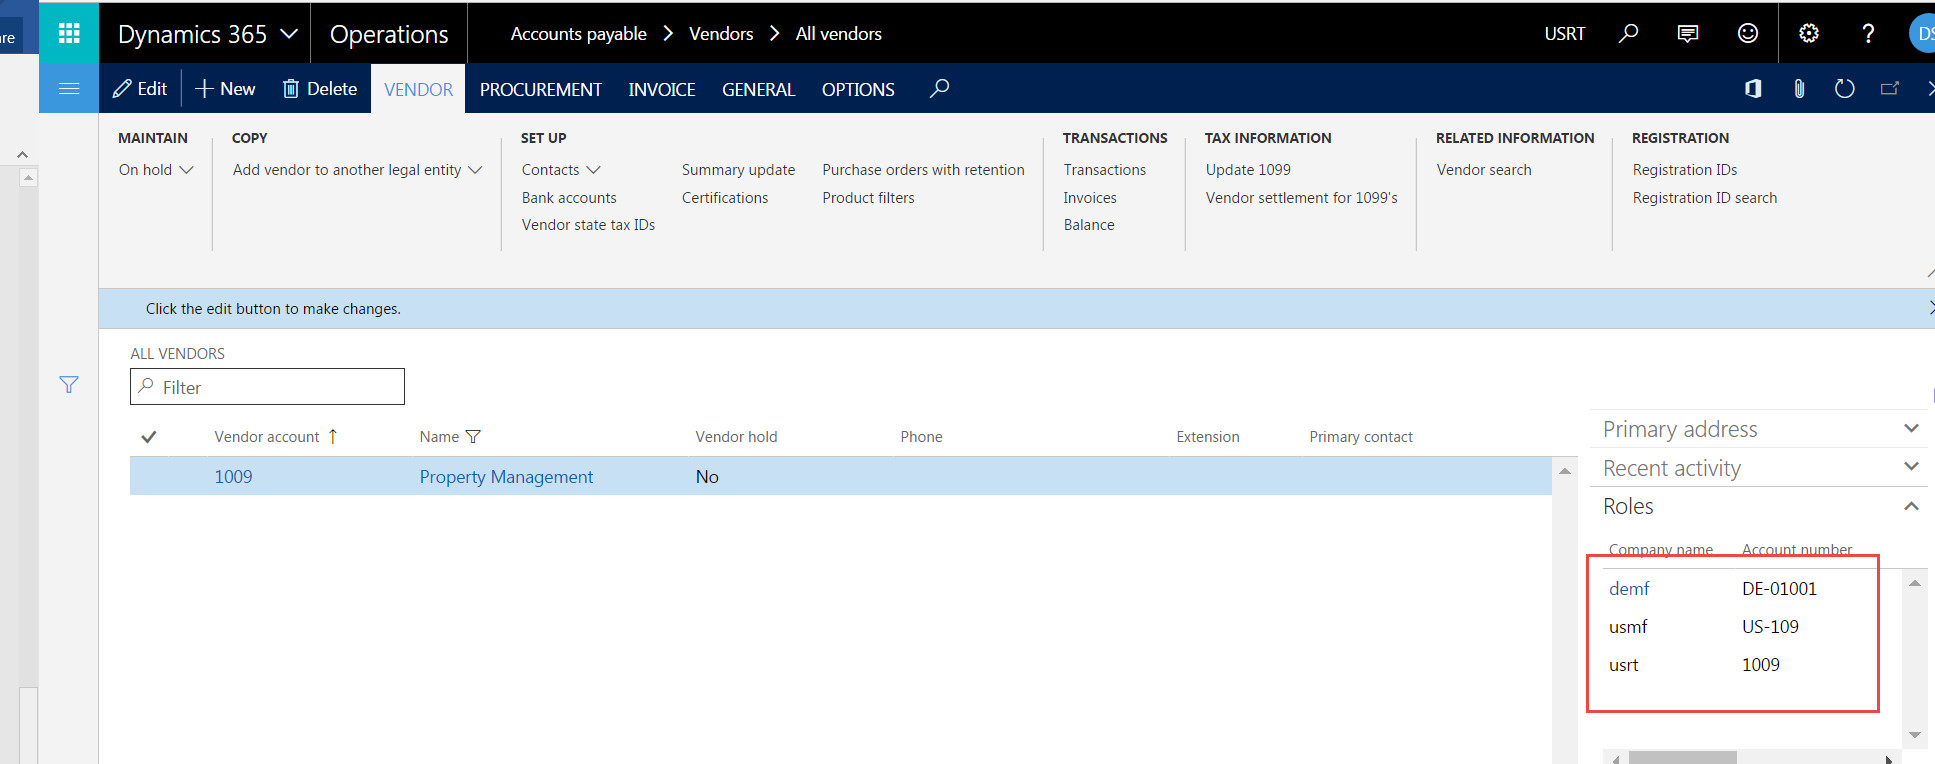1935x764 pixels.
Task: Open the On hold dropdown
Action: [x=156, y=170]
